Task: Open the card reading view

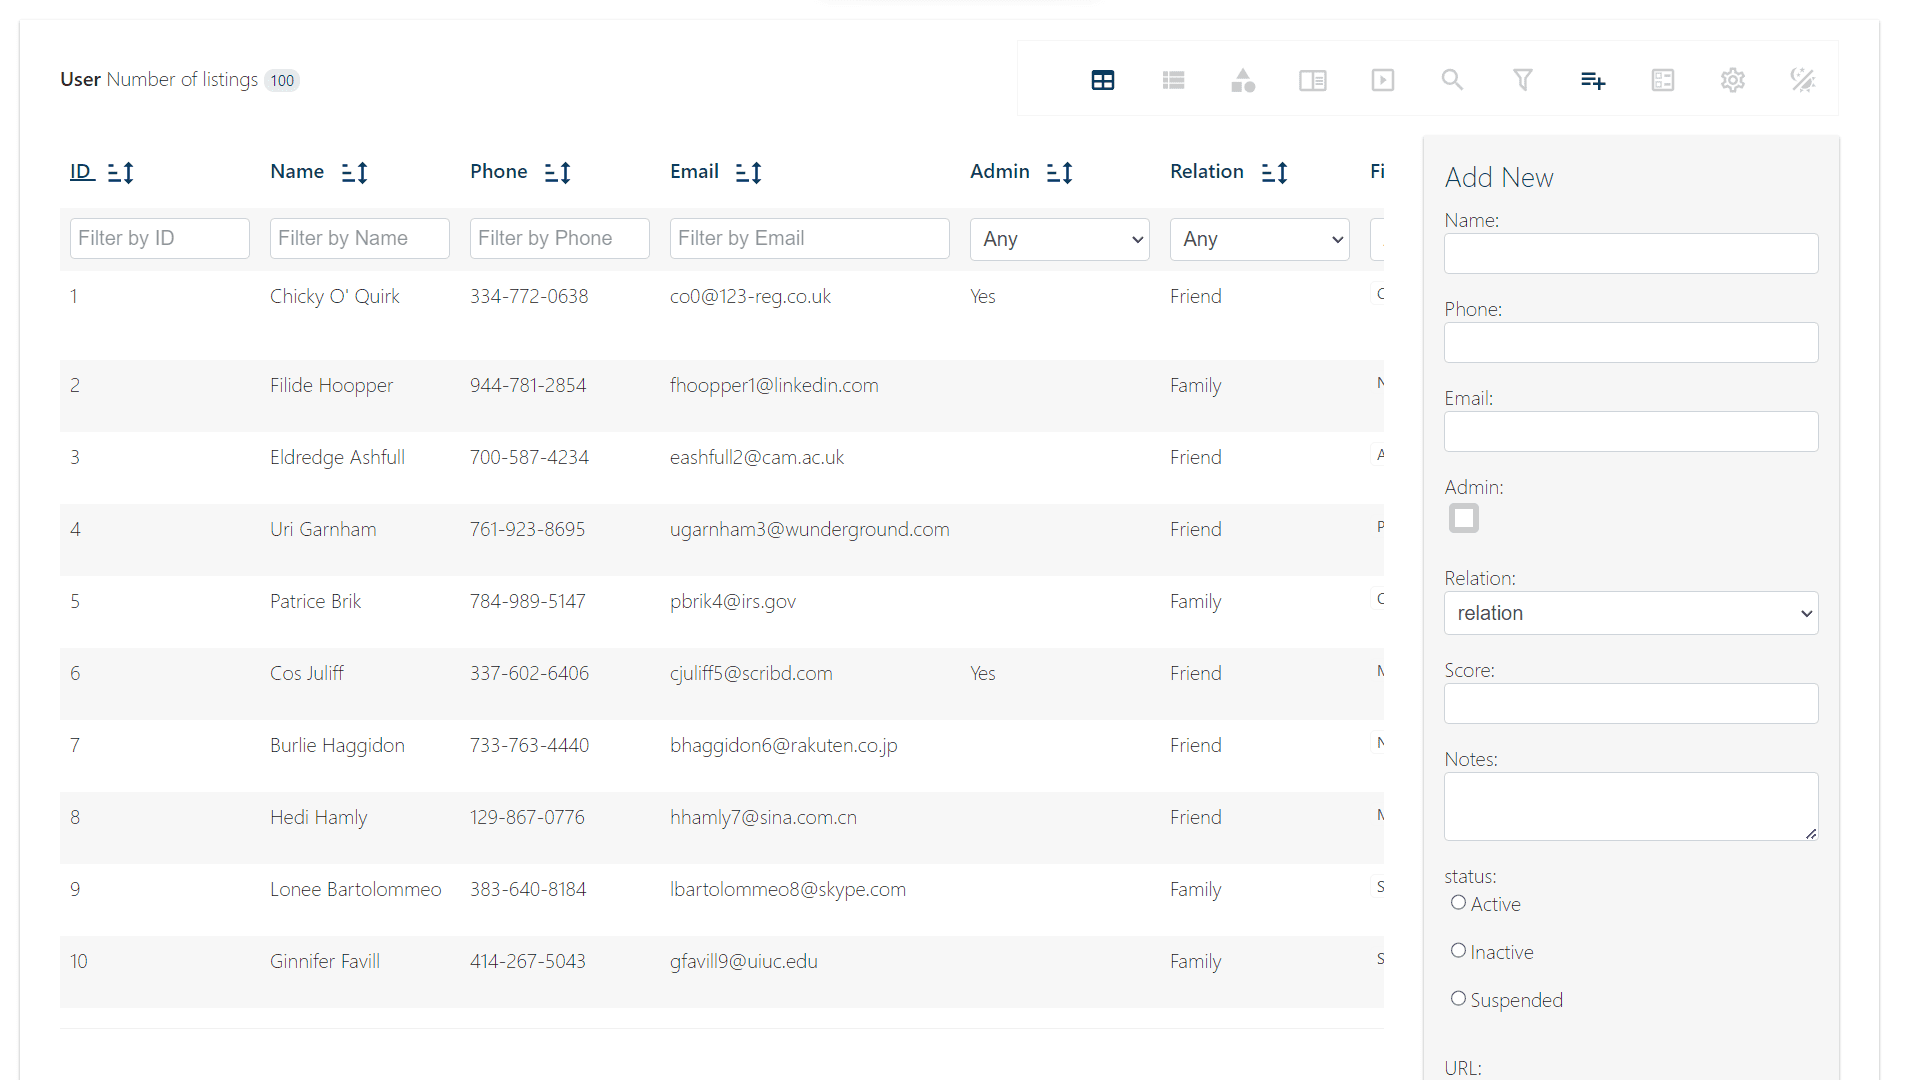Action: pyautogui.click(x=1313, y=80)
